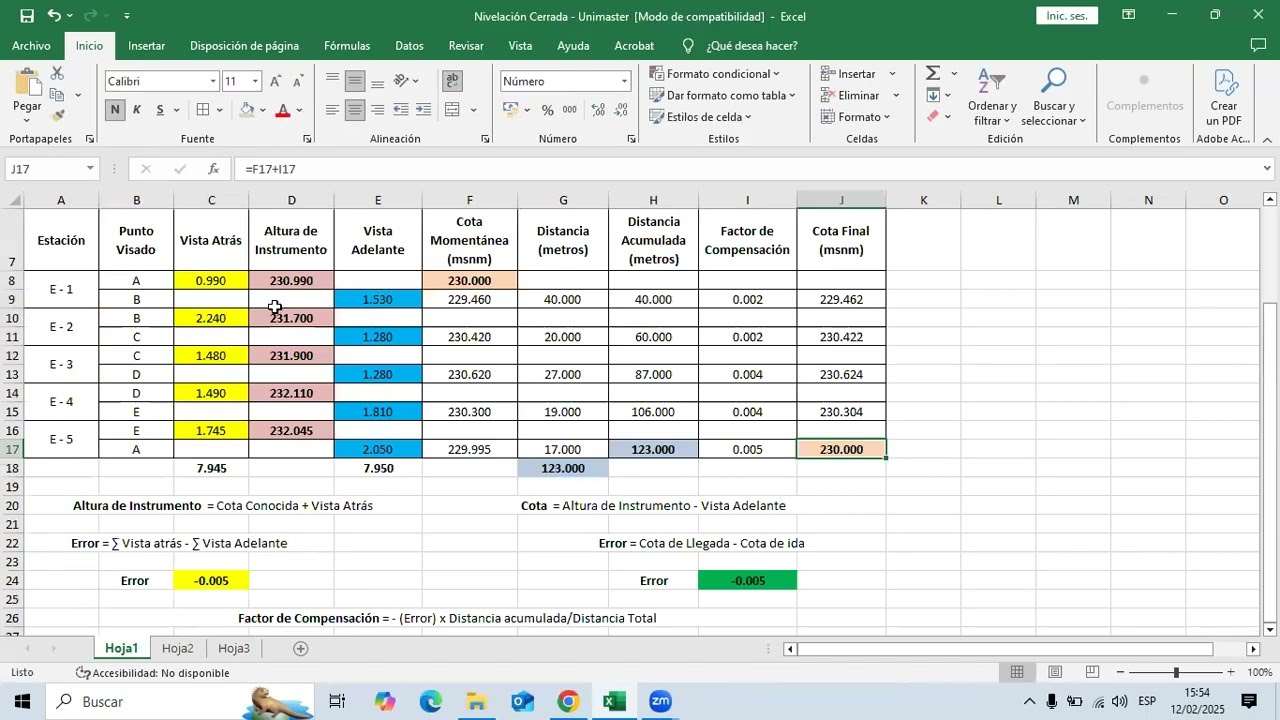The image size is (1280, 720).
Task: Switch to Page Layout view in status bar
Action: (x=1055, y=672)
